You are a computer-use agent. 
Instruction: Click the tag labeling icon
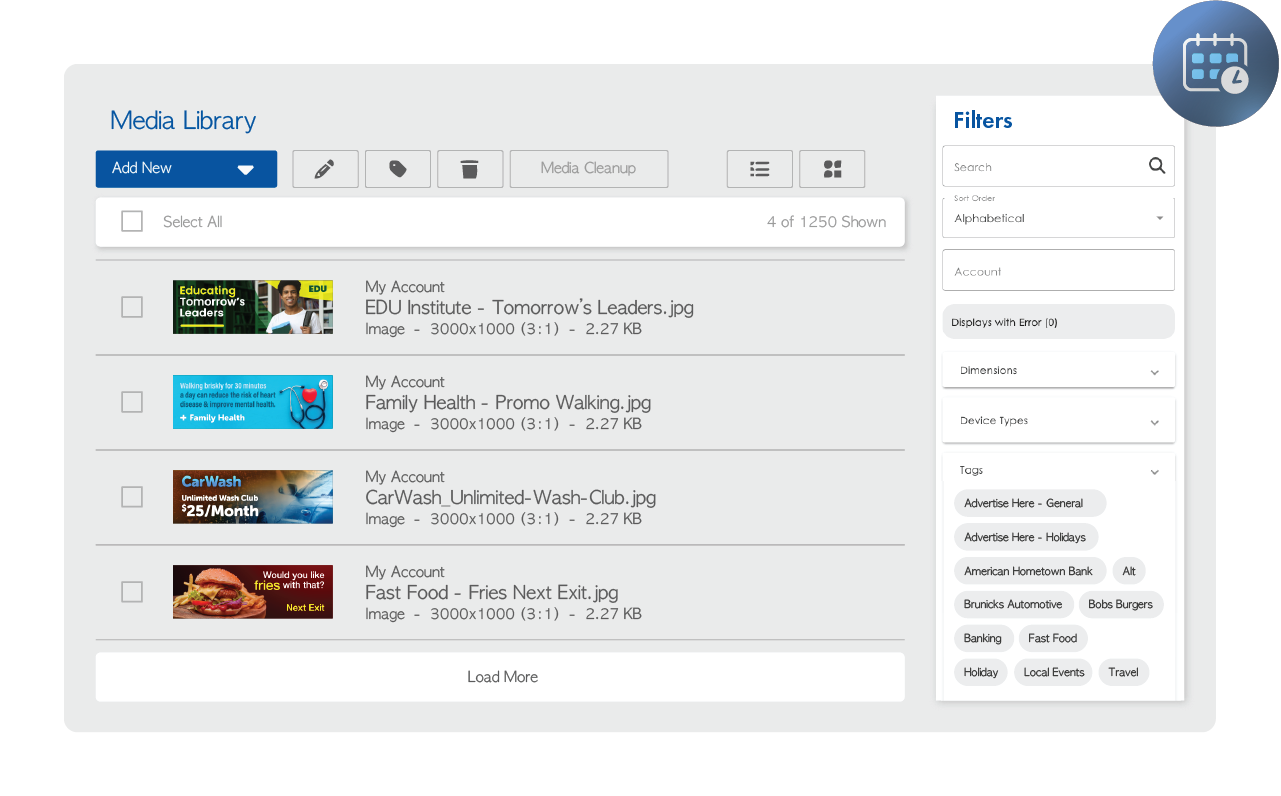(397, 169)
